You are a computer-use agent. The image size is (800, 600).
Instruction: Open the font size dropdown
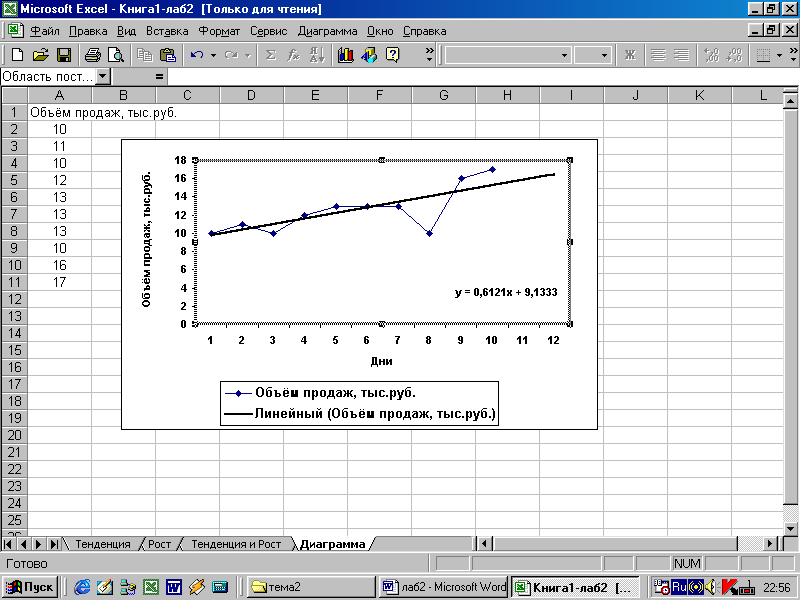604,55
